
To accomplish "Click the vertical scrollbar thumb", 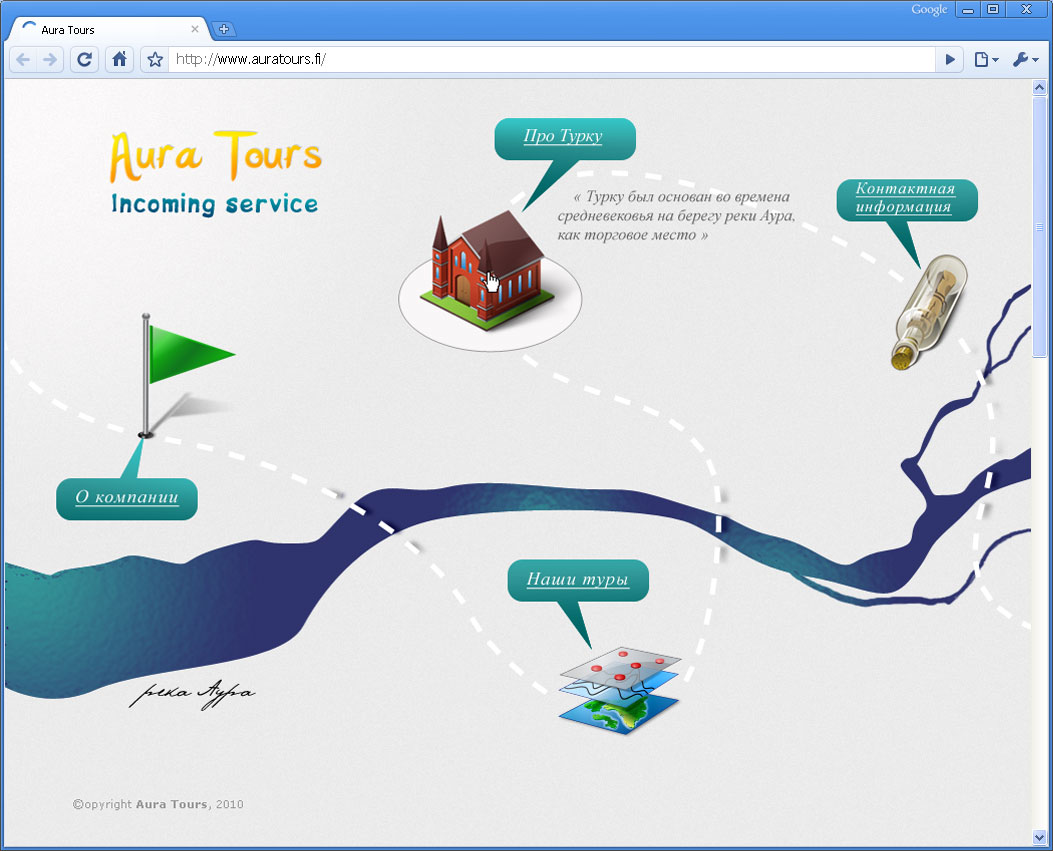I will pyautogui.click(x=1039, y=227).
